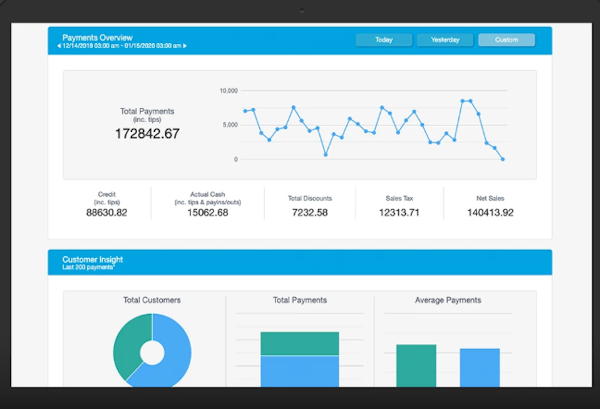
Task: Click the next date range arrow
Action: [x=185, y=46]
